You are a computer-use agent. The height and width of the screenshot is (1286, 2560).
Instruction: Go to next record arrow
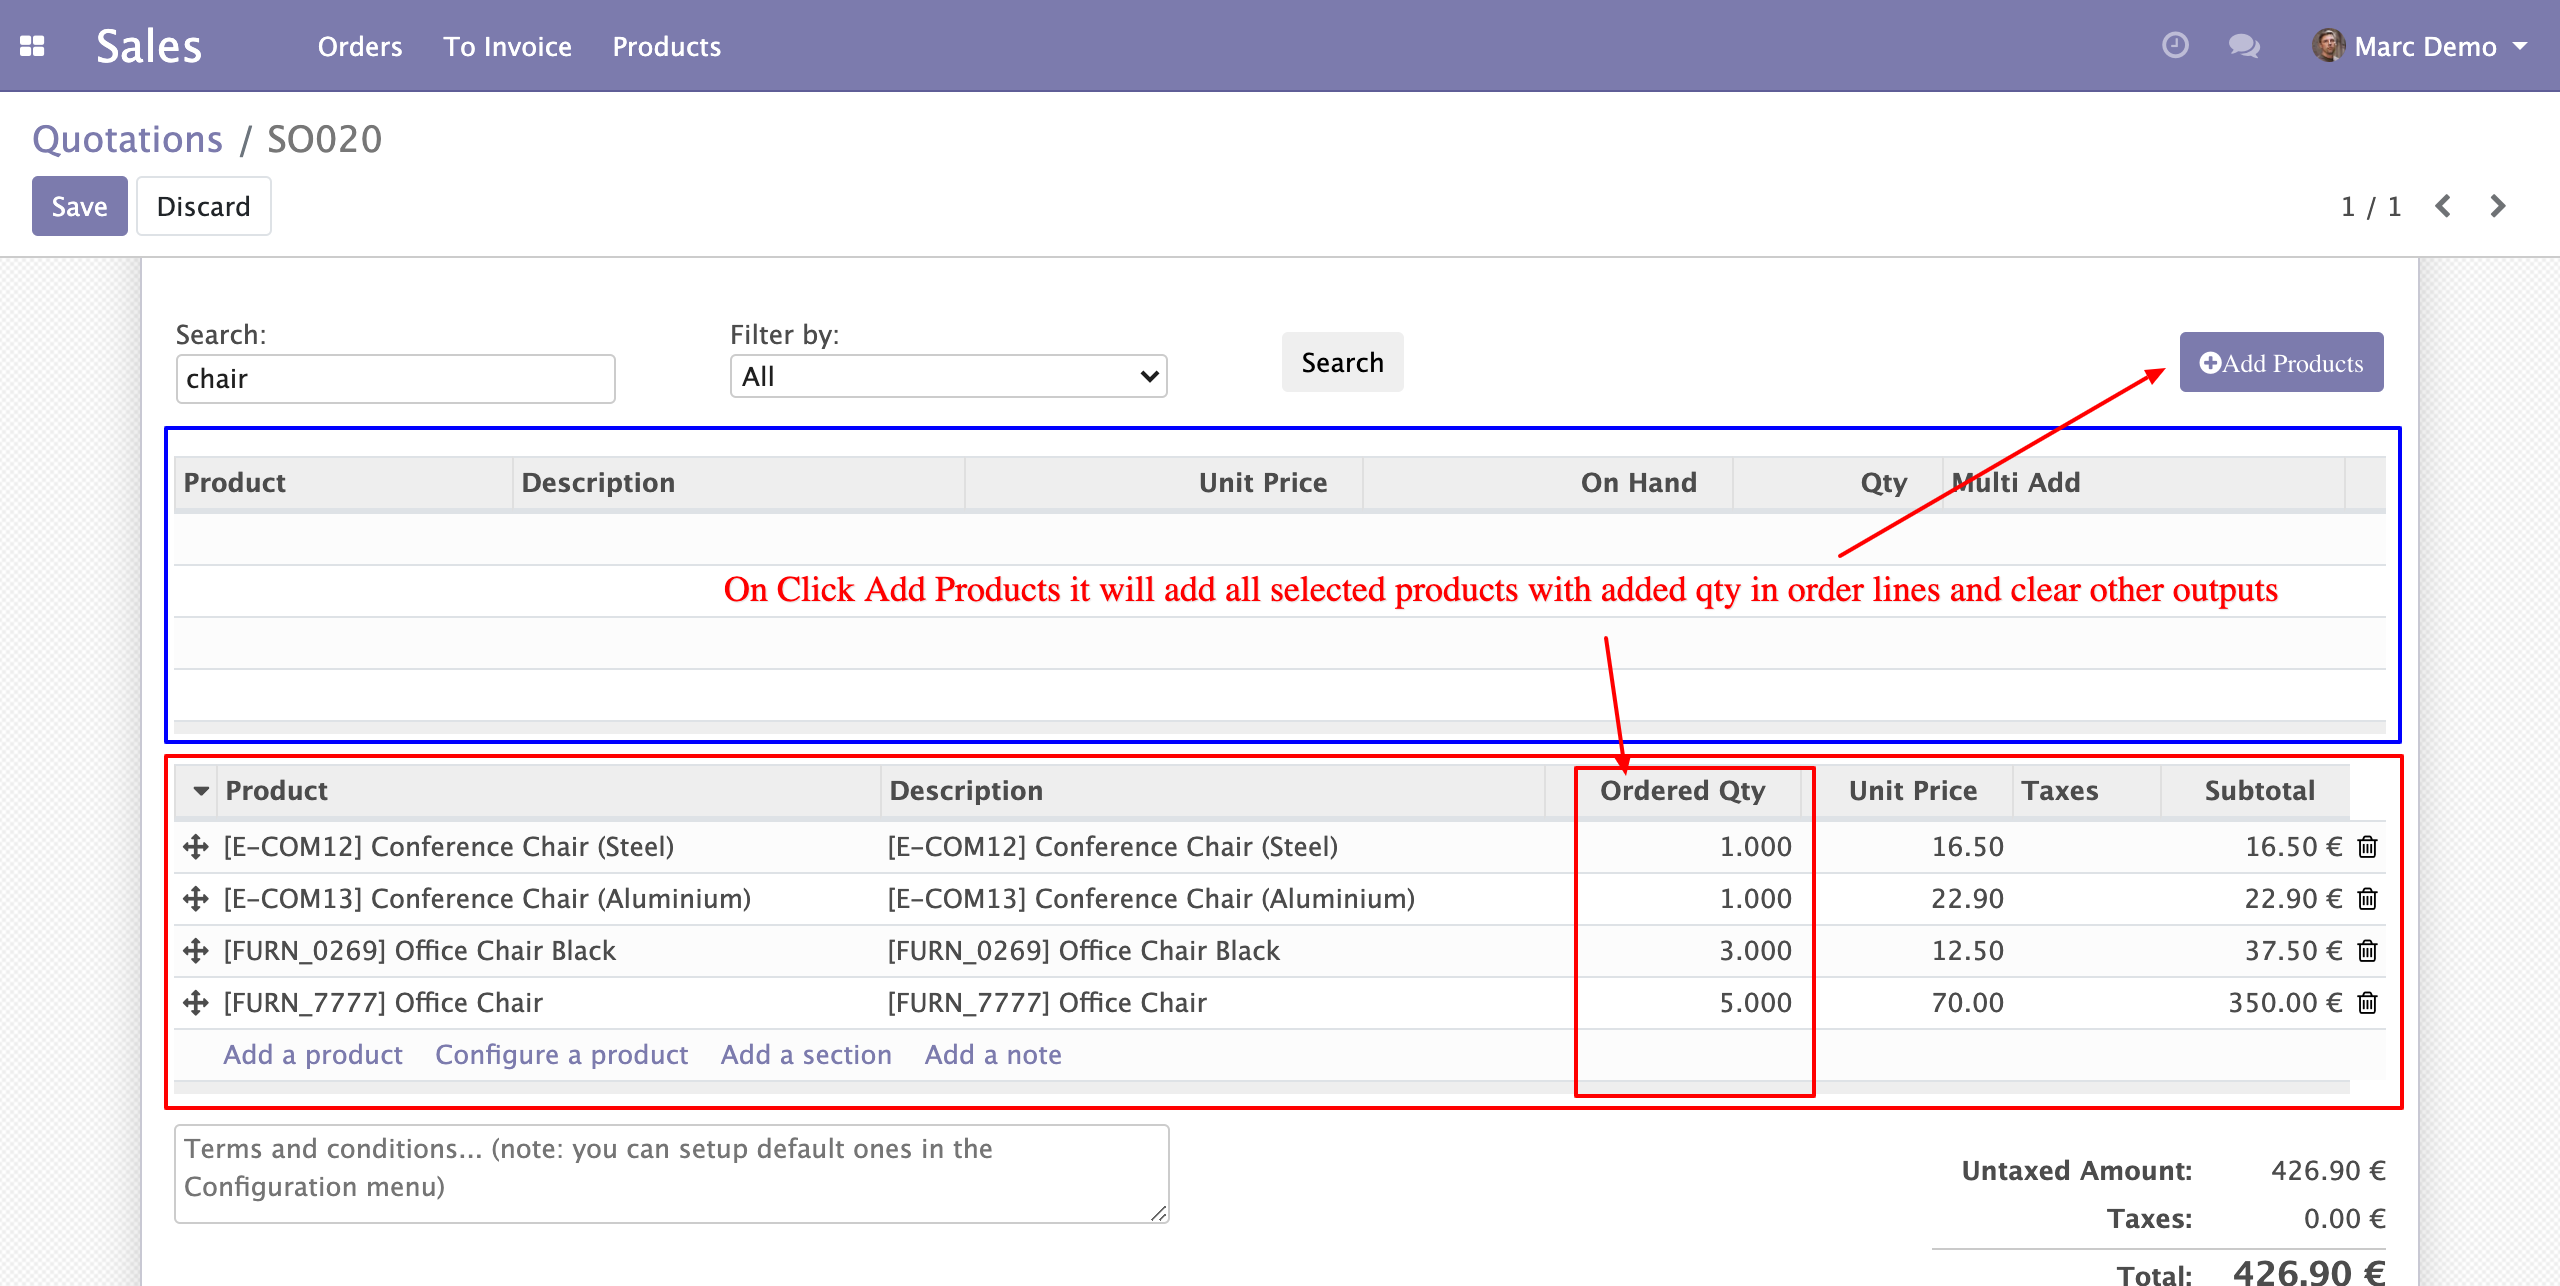point(2497,206)
